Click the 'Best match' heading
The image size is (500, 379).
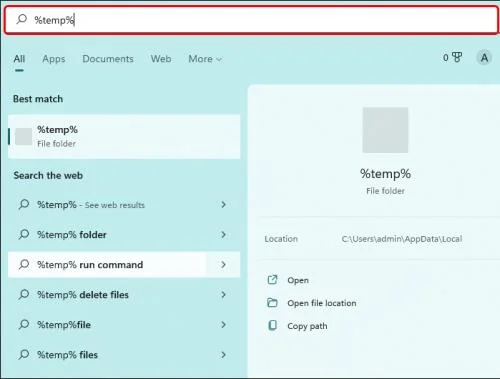(x=38, y=99)
